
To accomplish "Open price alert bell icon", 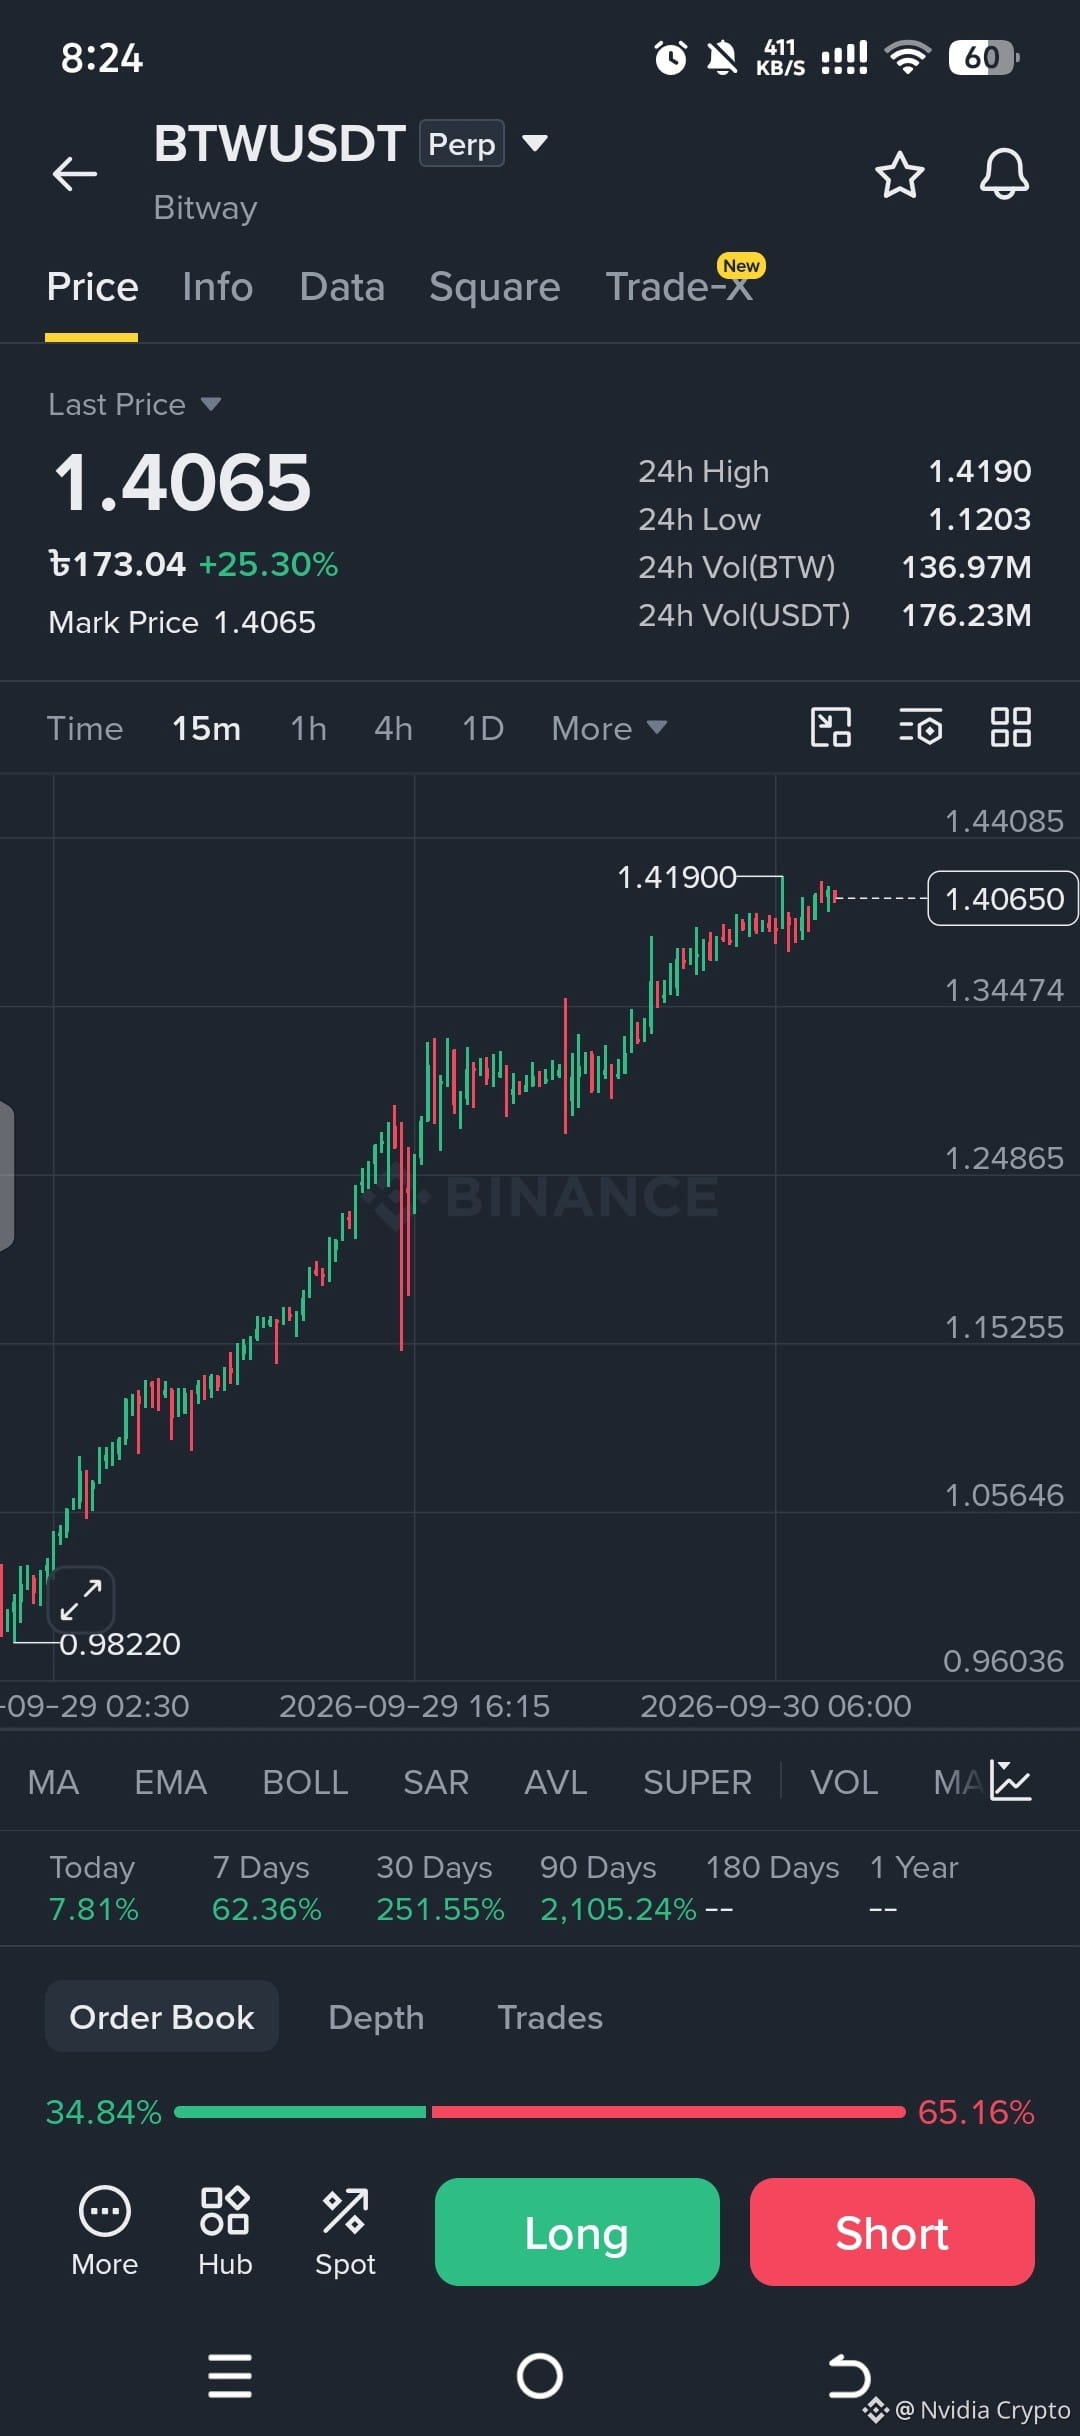I will coord(1004,175).
